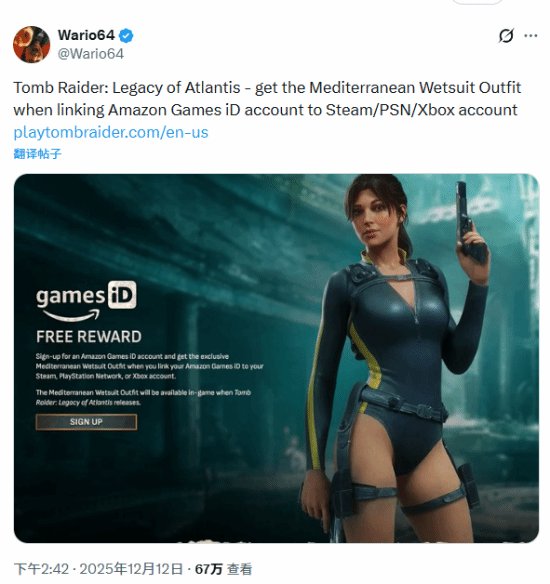This screenshot has width=550, height=584.
Task: Open Wario64's profile avatar picture
Action: click(31, 44)
